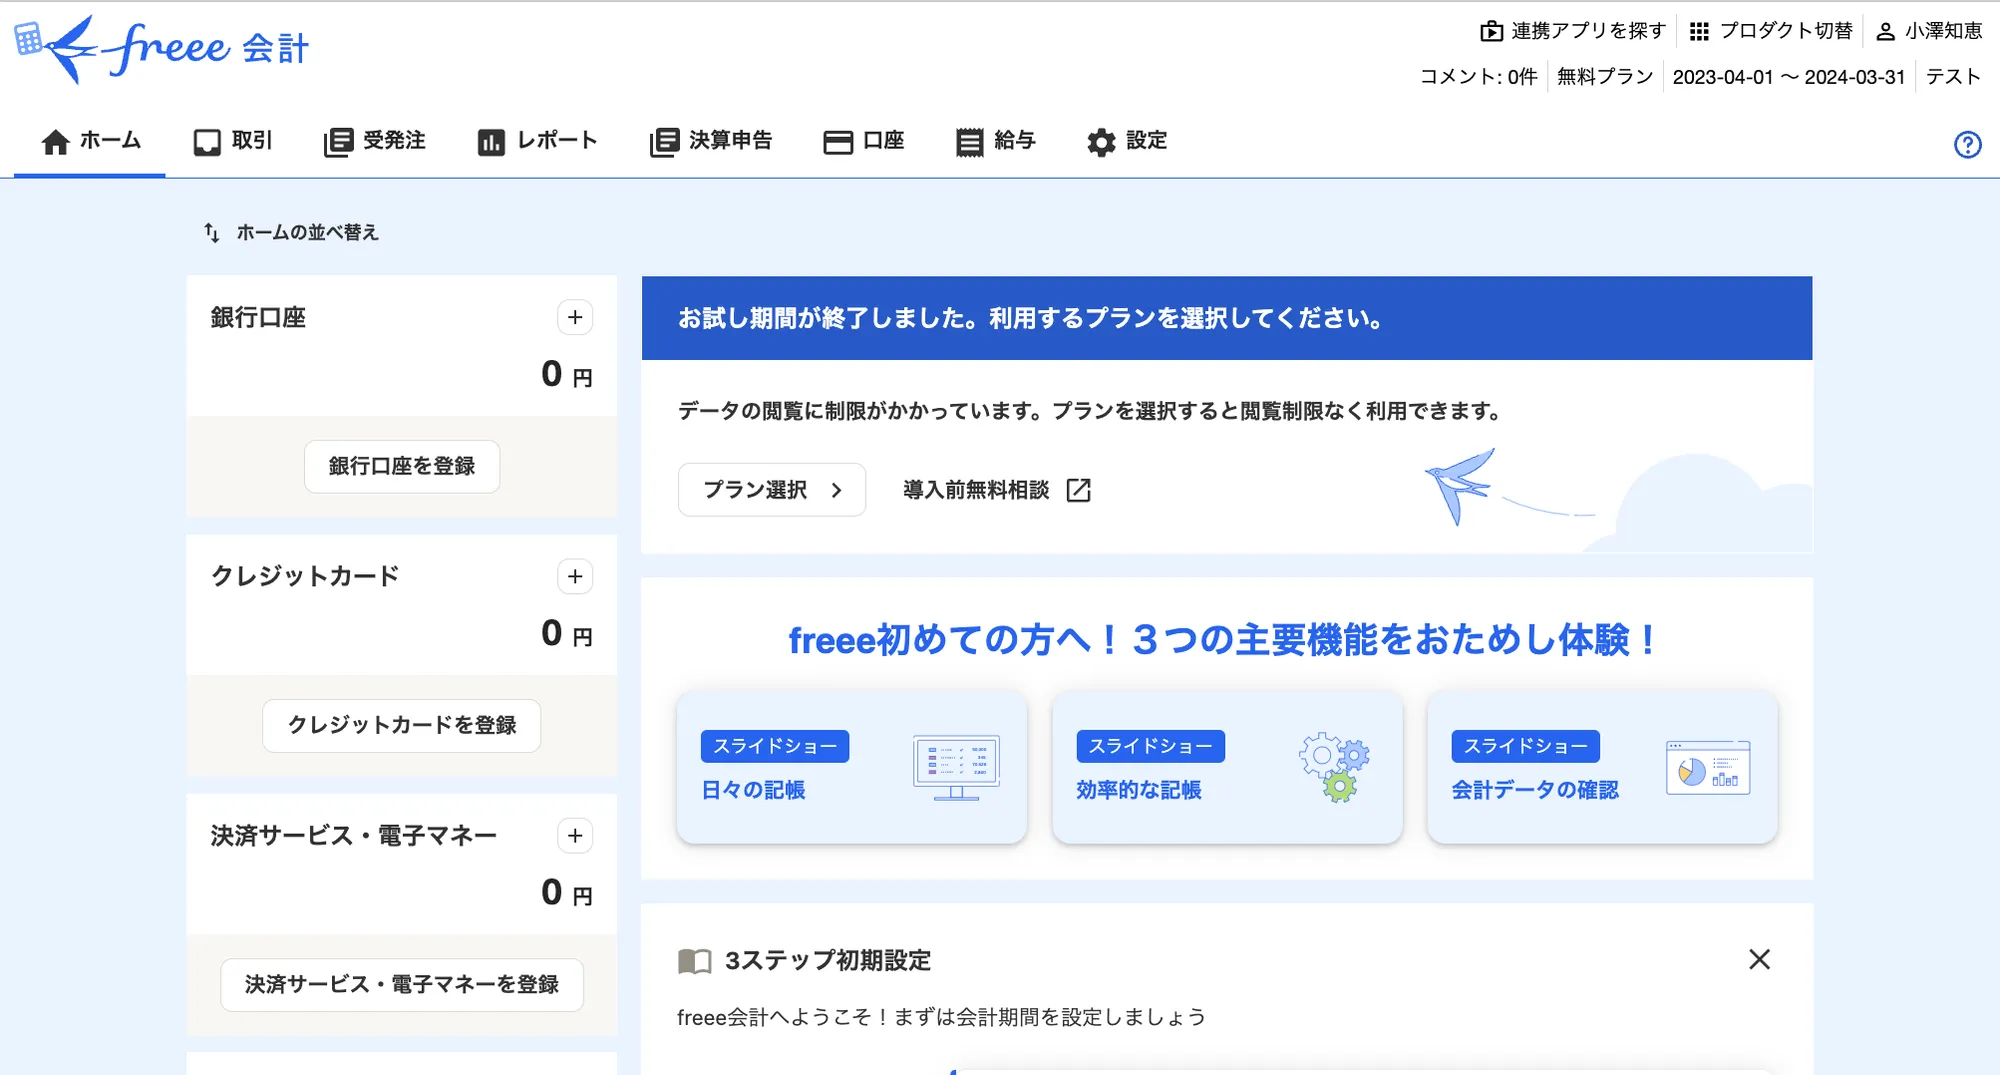Click the テスト company name
The height and width of the screenshot is (1075, 2000).
click(x=1953, y=77)
